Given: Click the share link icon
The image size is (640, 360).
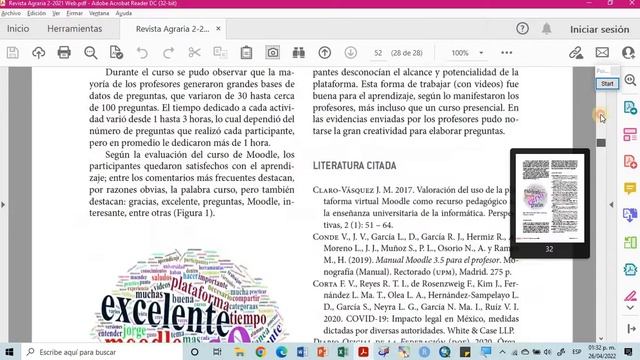Looking at the screenshot, I should click(x=576, y=53).
